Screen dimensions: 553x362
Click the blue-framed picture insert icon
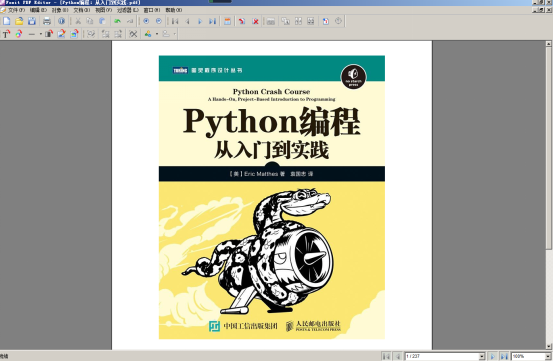74,34
